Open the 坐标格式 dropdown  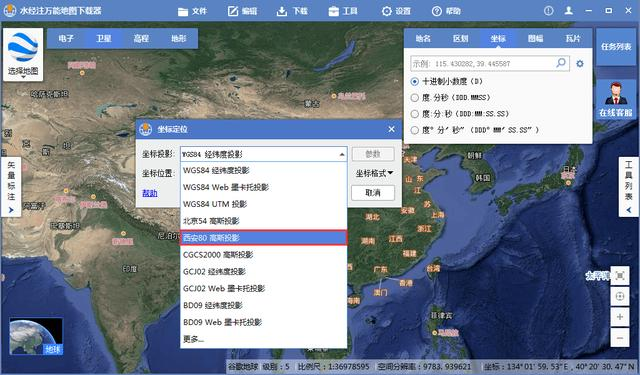(374, 173)
